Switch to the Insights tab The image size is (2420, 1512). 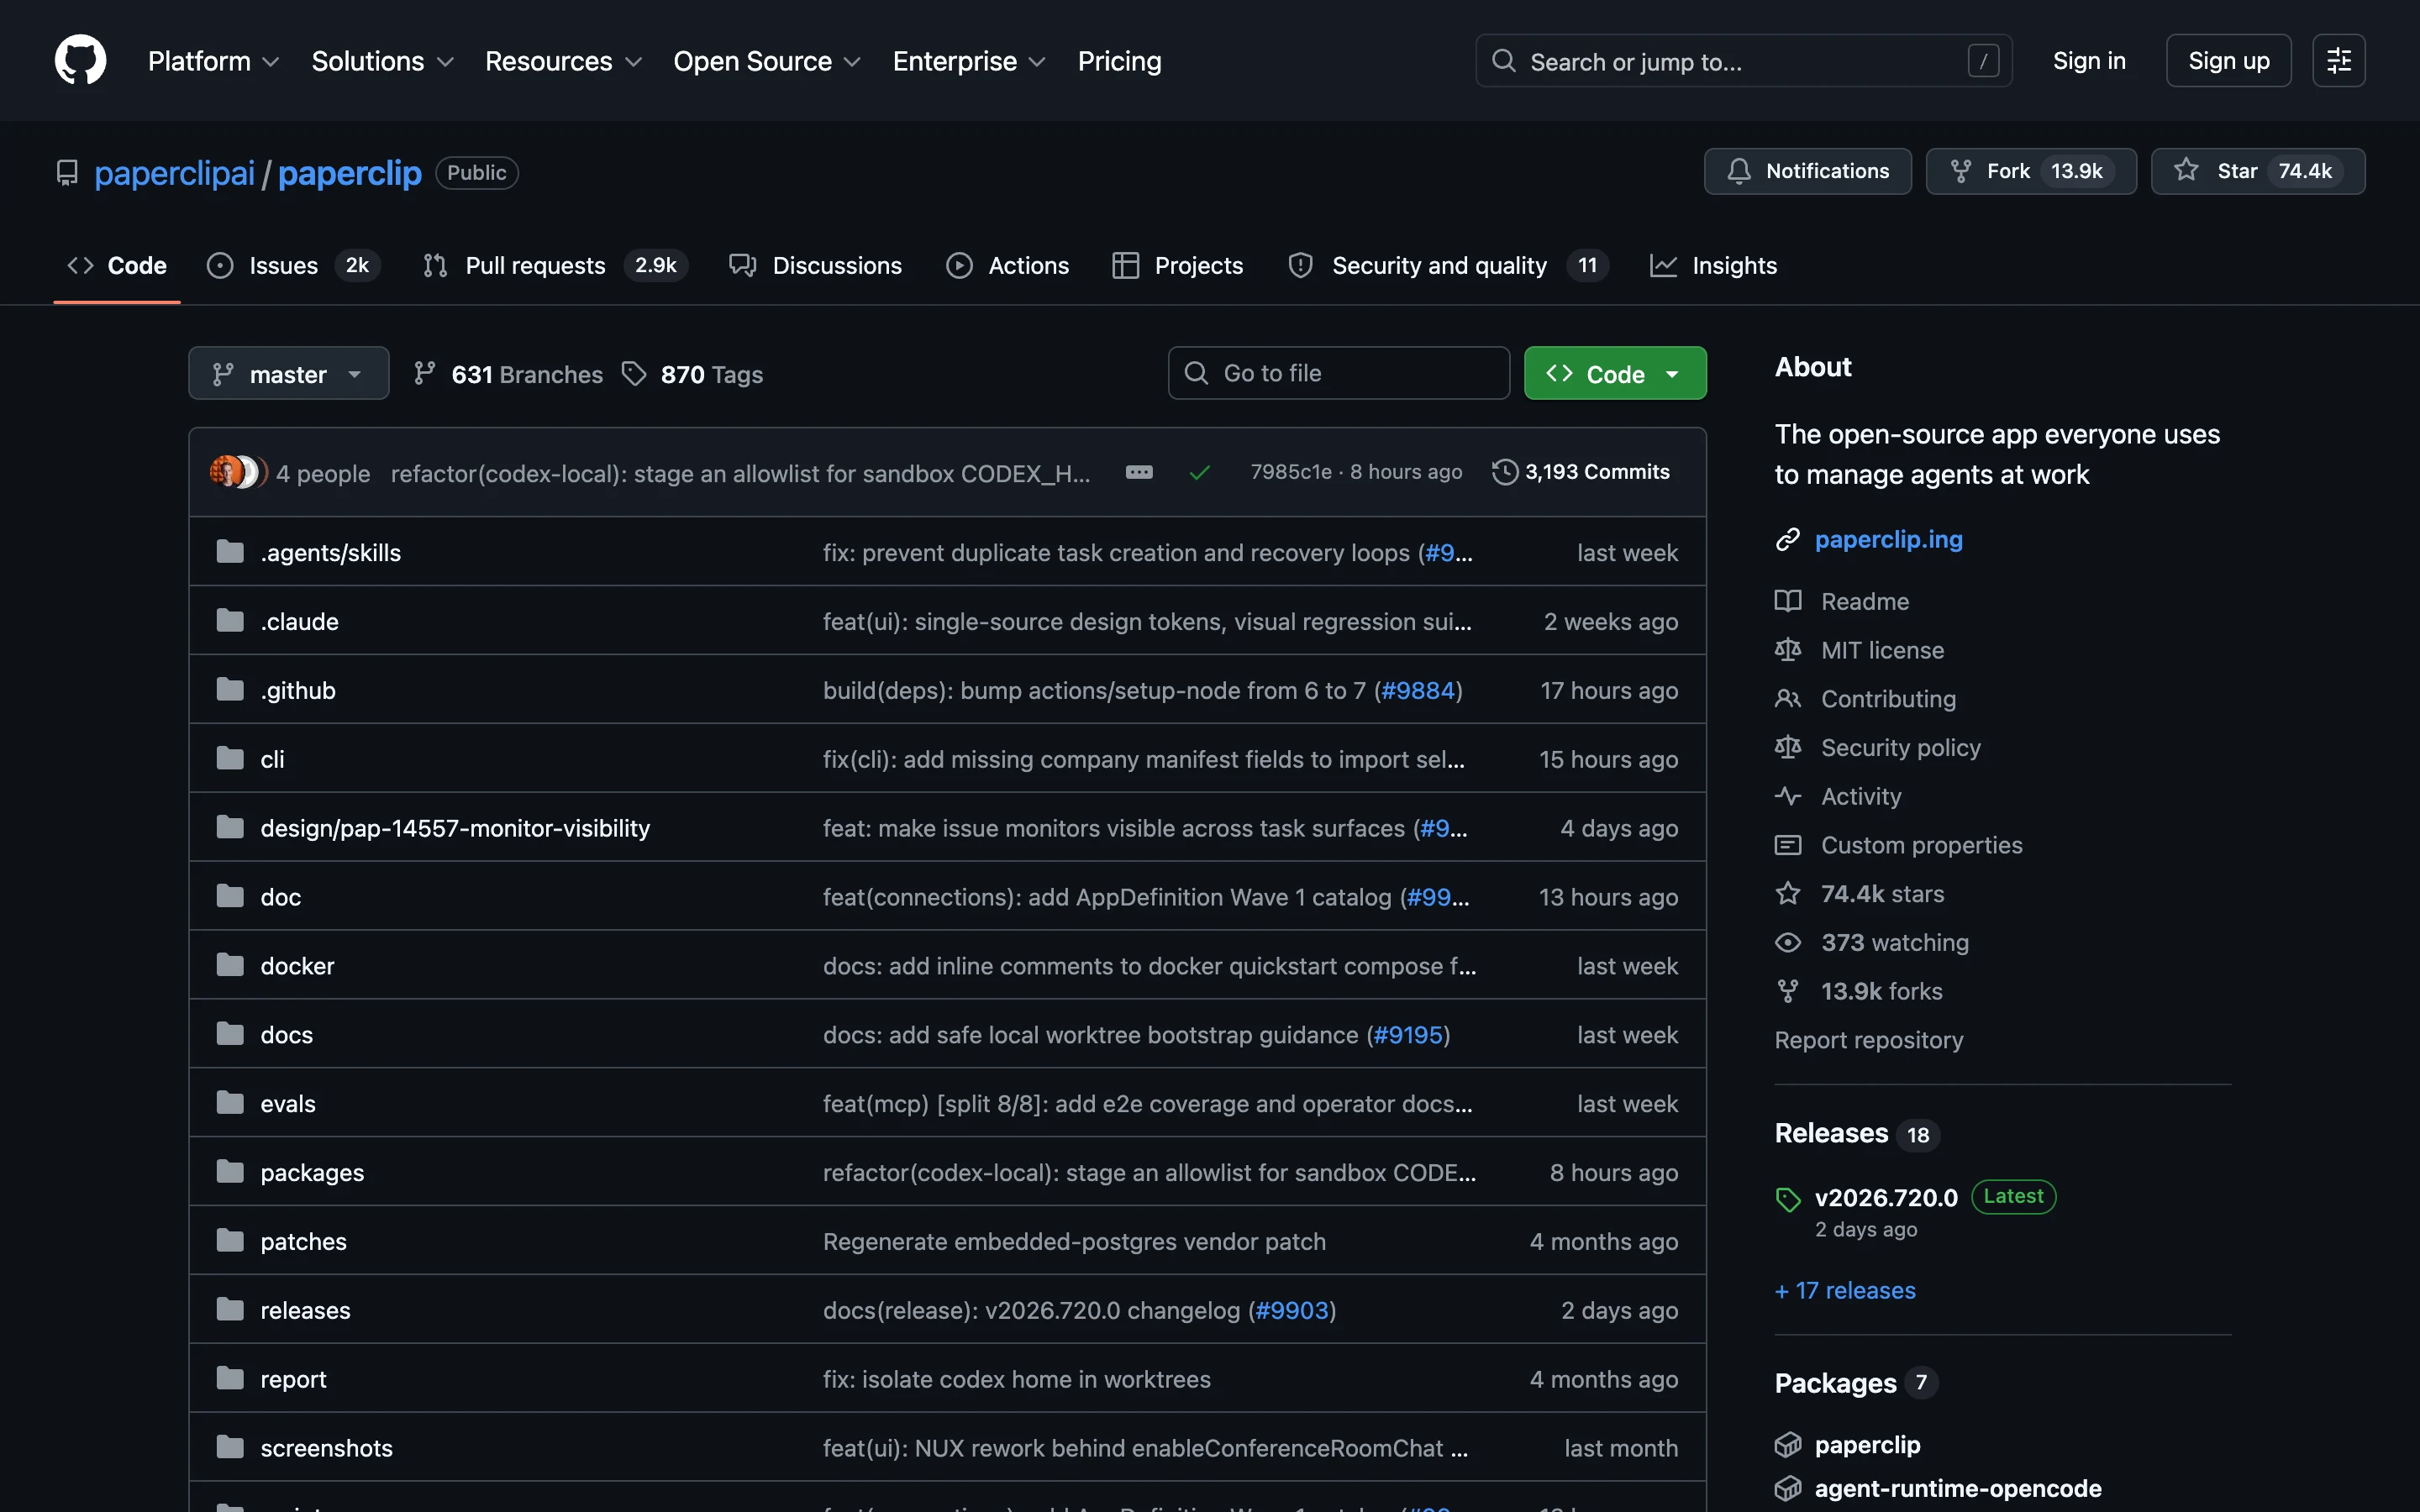coord(1714,265)
